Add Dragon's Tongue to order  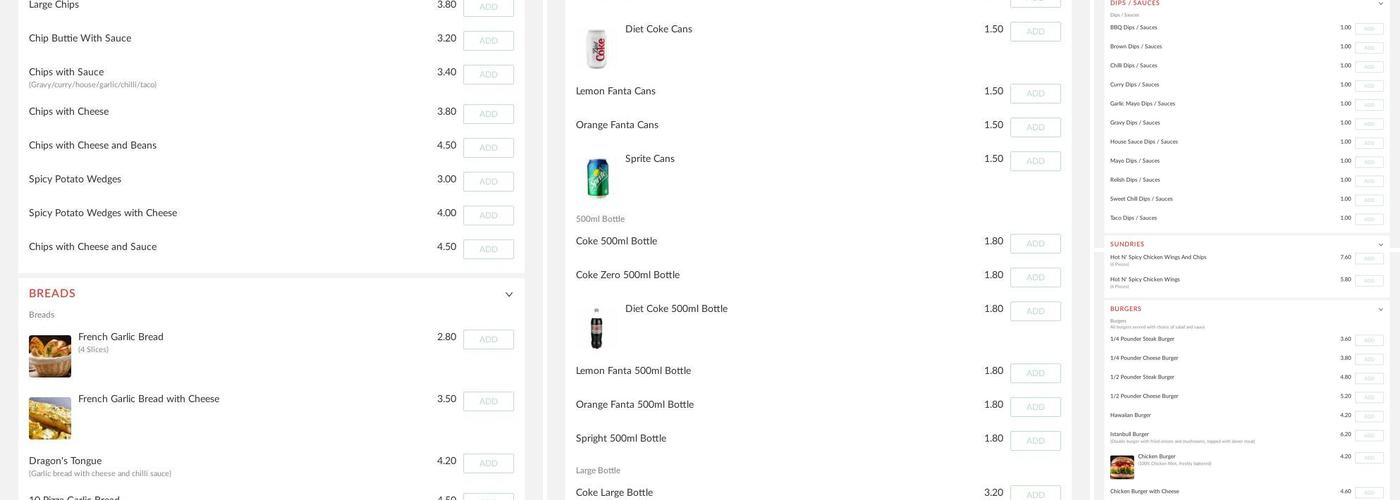coord(488,464)
